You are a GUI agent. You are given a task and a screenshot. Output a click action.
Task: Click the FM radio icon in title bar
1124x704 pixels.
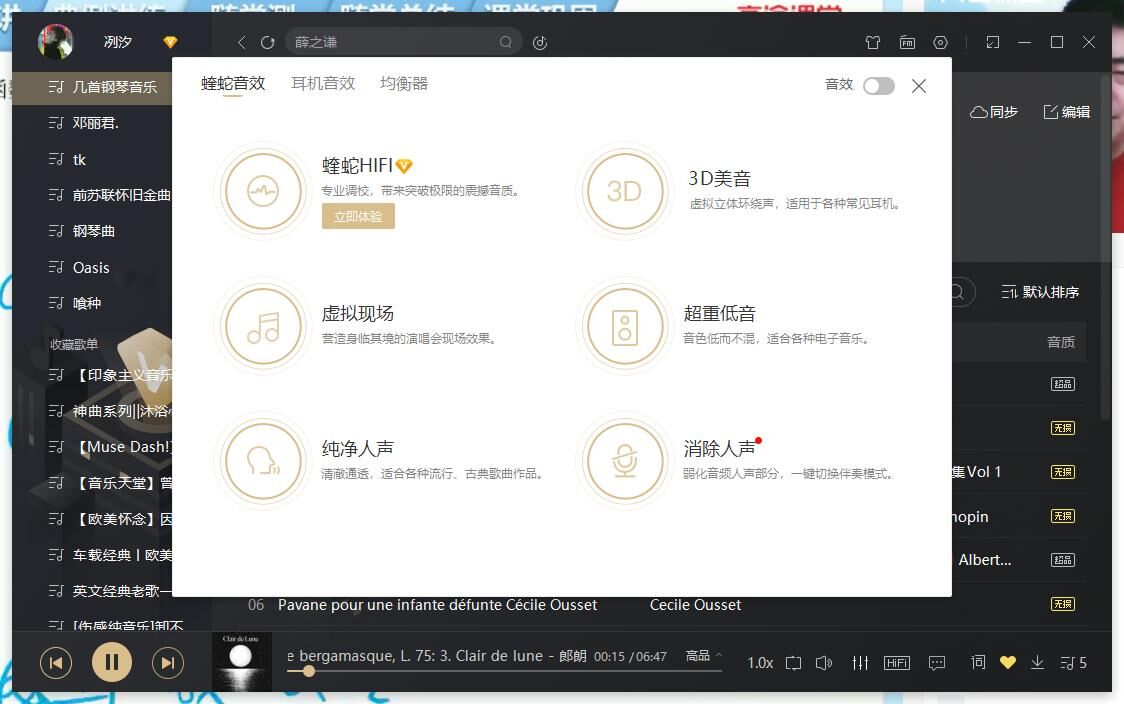907,43
